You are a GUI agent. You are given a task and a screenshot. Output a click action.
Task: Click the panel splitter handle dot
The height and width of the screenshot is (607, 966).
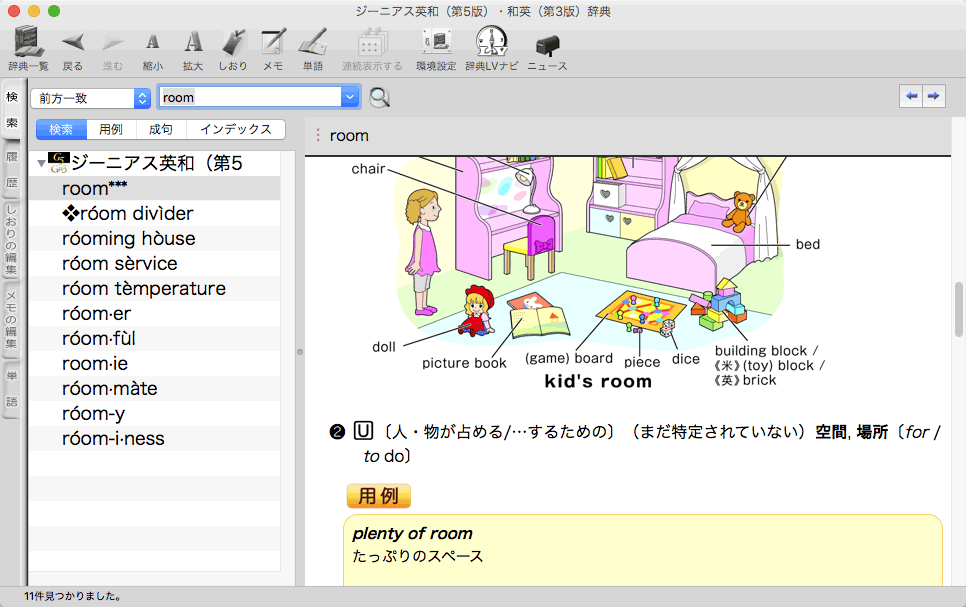pyautogui.click(x=300, y=352)
